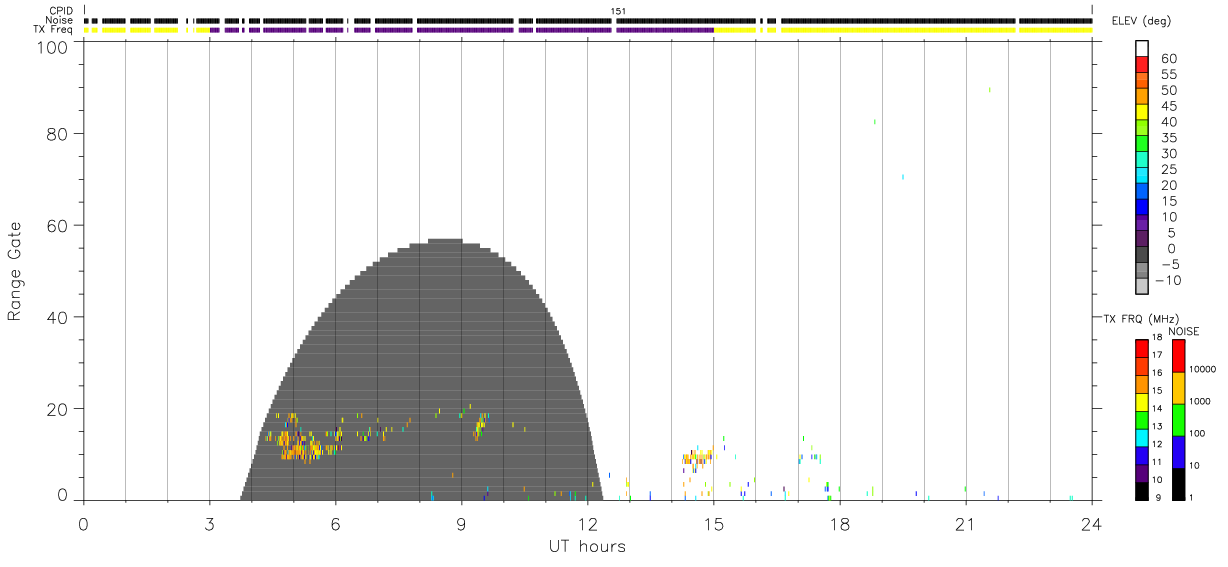This screenshot has height=567, width=1228.
Task: Click the ELEV scale label '35'
Action: pos(1169,138)
